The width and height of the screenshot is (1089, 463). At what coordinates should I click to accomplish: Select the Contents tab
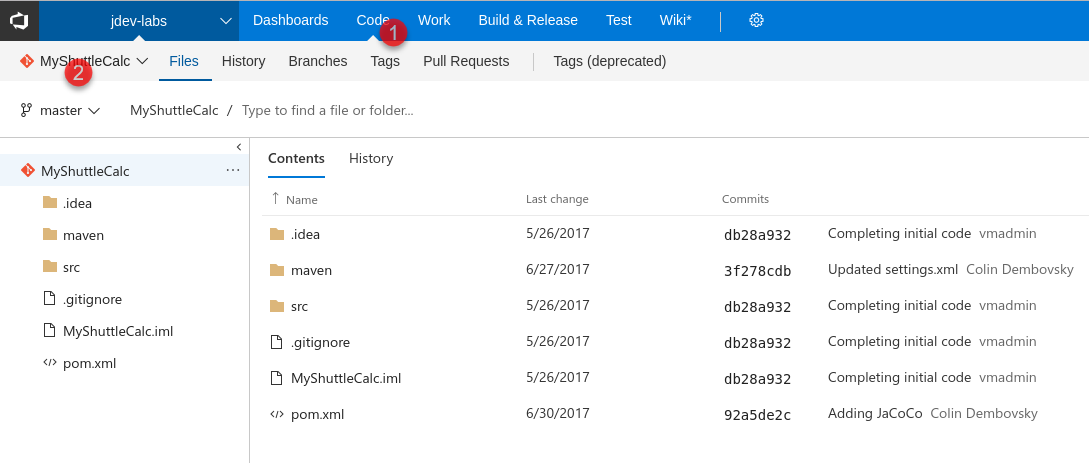tap(297, 158)
